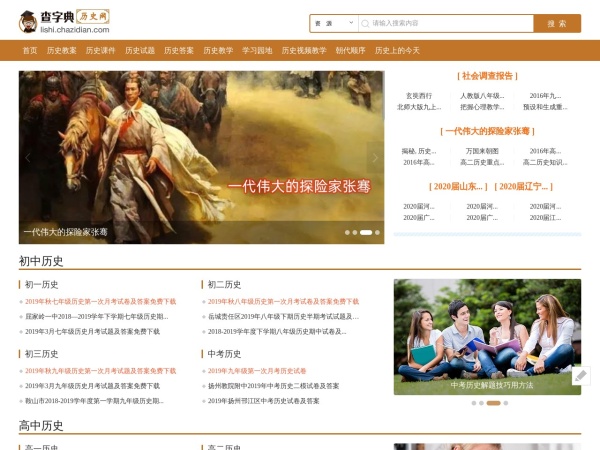Open the 社会调查报告 section heading link
Viewport: 600px width, 450px height.
coord(487,76)
